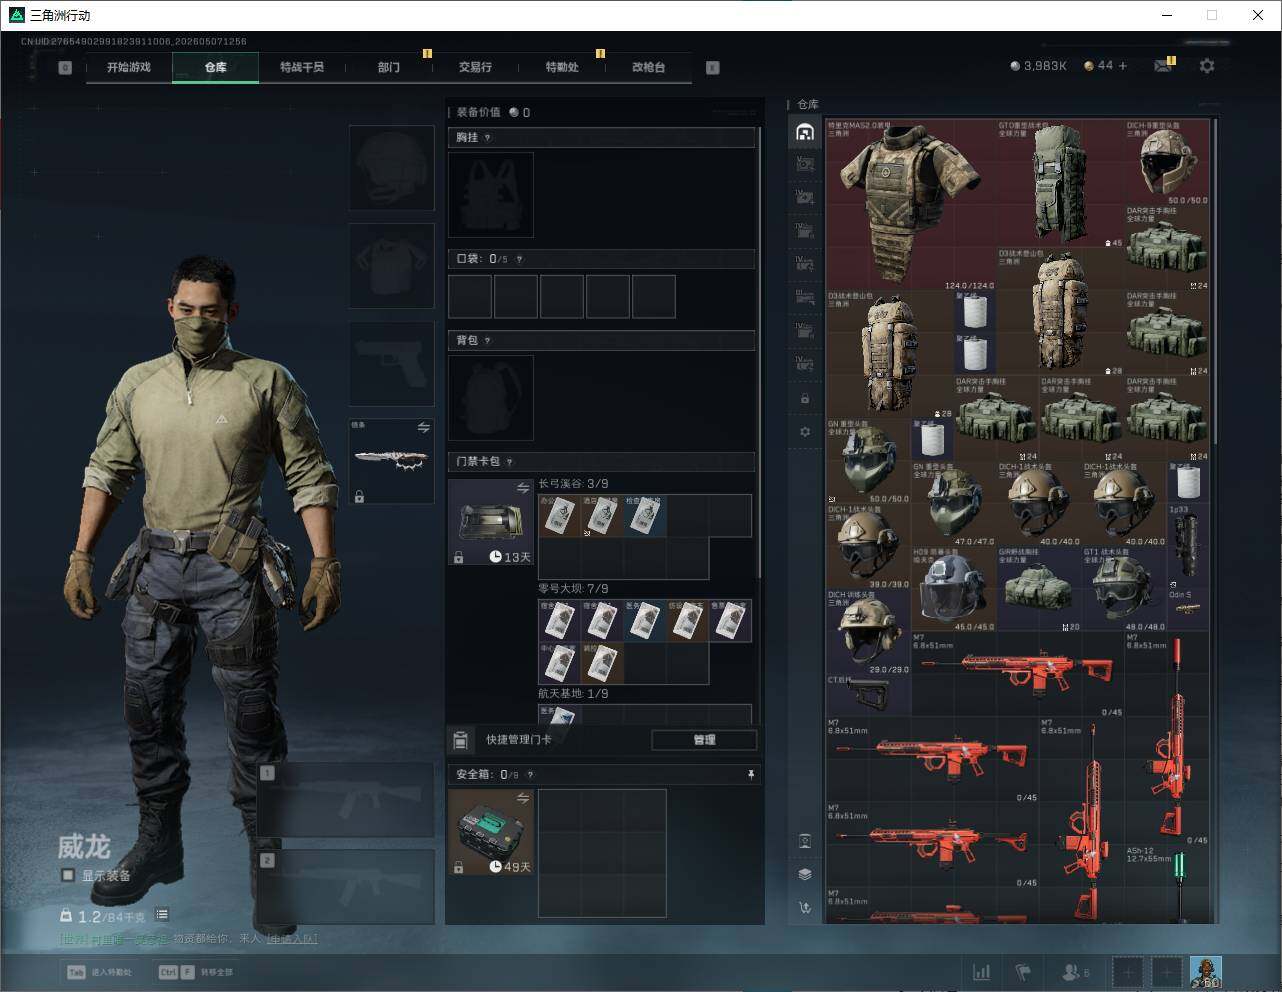Click the 申请入队 link

point(292,938)
